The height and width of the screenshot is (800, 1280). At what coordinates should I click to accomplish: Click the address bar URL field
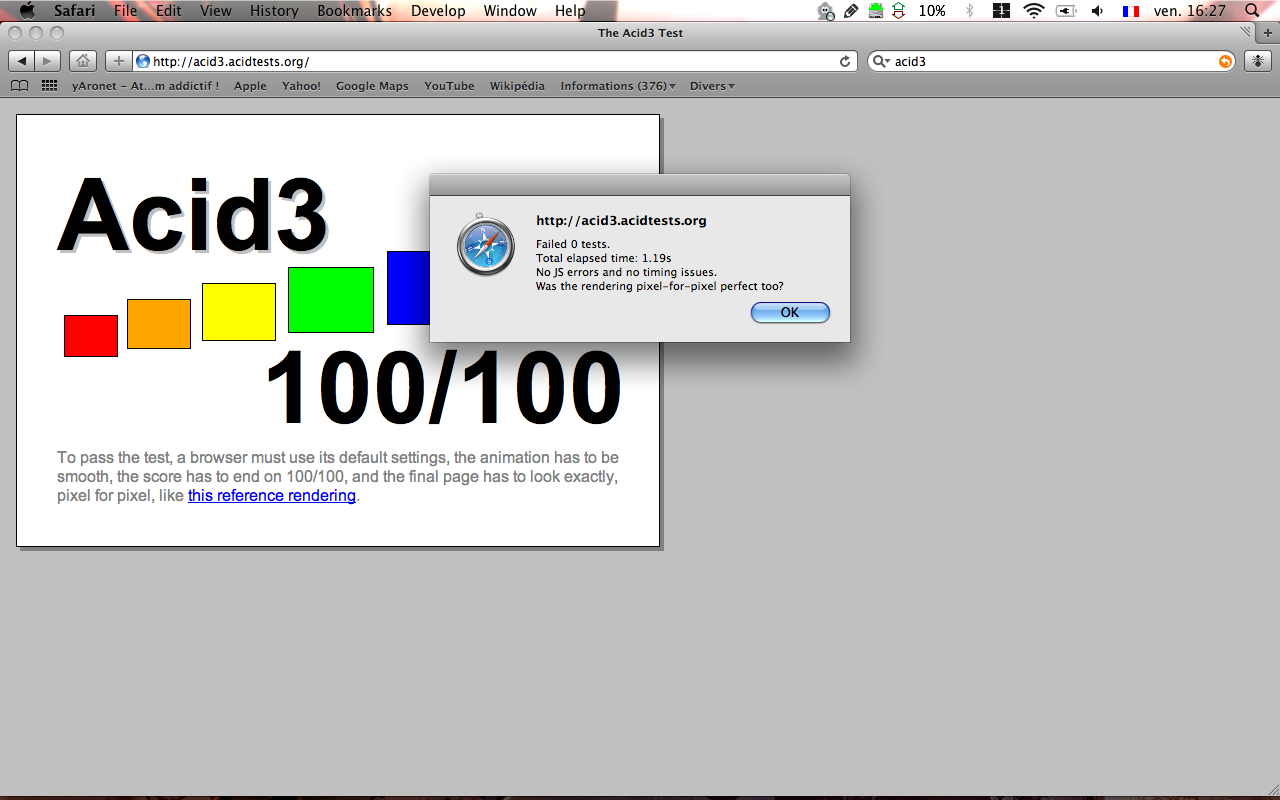coord(490,61)
